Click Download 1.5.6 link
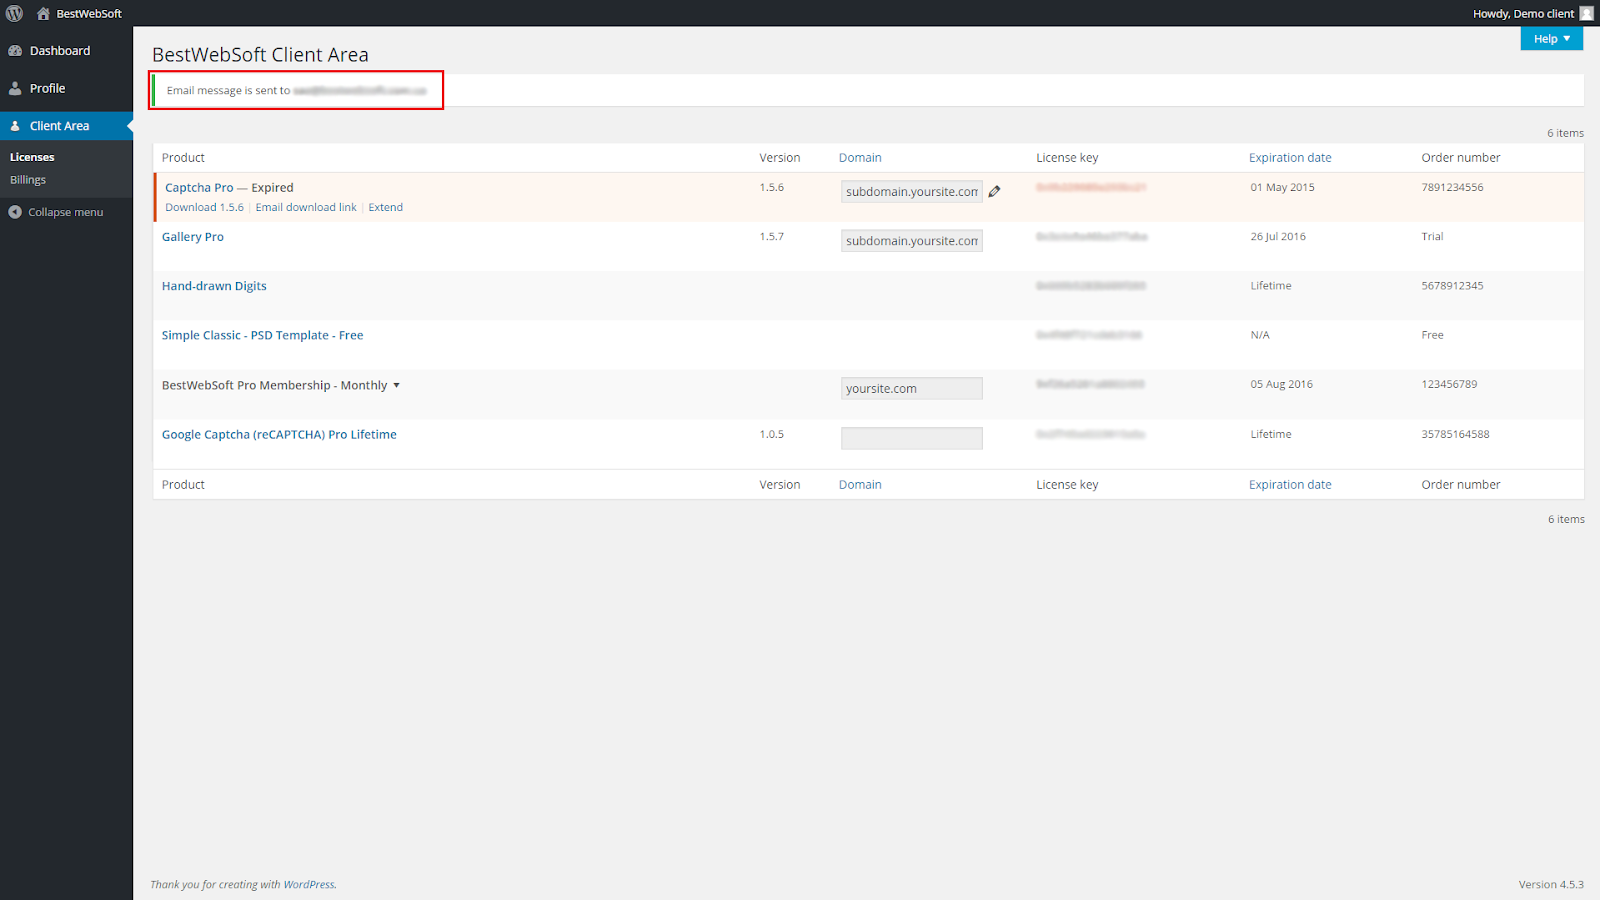Screen dimensions: 1600x900 204,207
